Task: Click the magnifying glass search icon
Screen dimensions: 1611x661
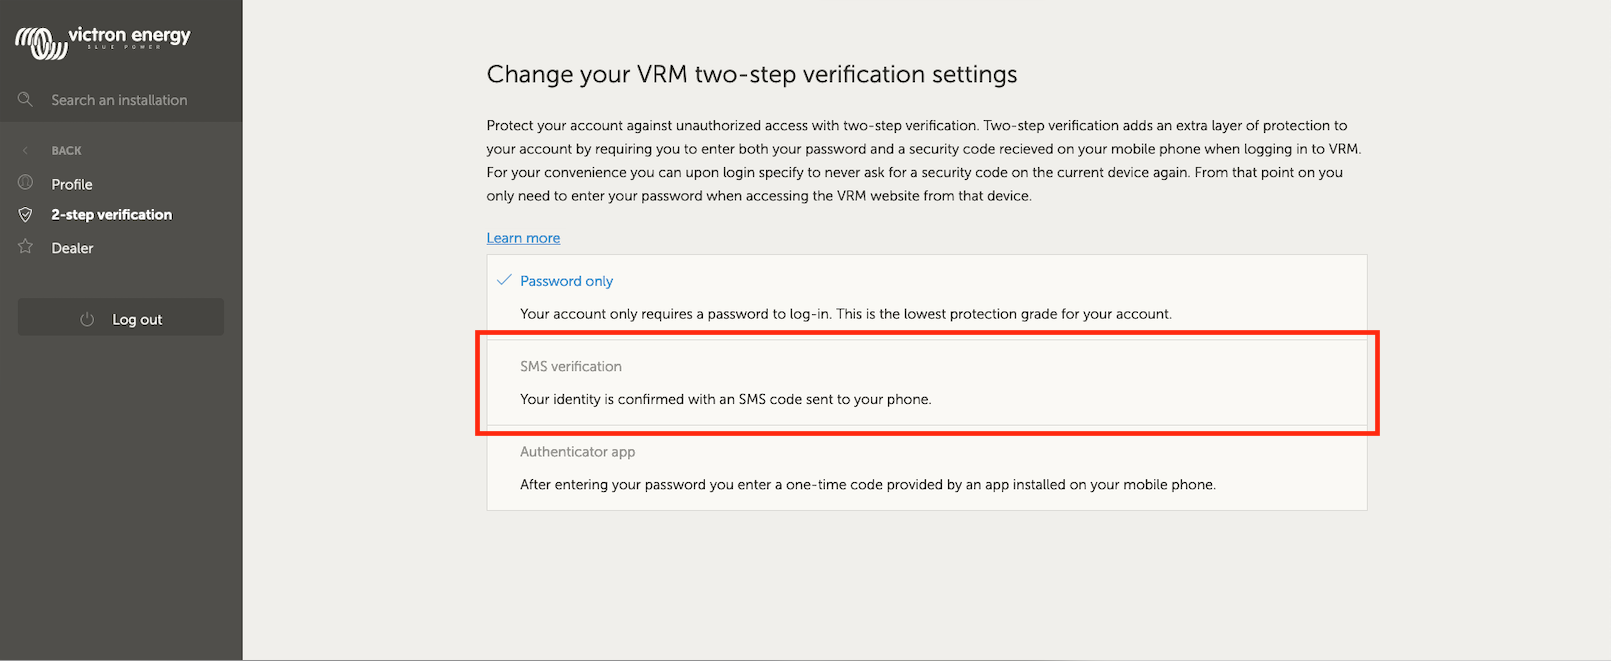Action: tap(25, 99)
